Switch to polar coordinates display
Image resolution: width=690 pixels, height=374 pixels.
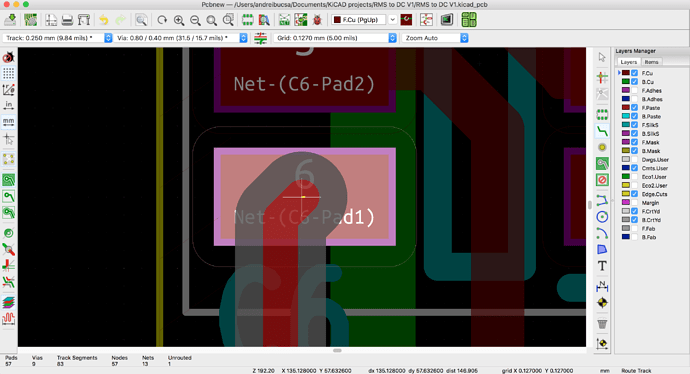pos(8,89)
